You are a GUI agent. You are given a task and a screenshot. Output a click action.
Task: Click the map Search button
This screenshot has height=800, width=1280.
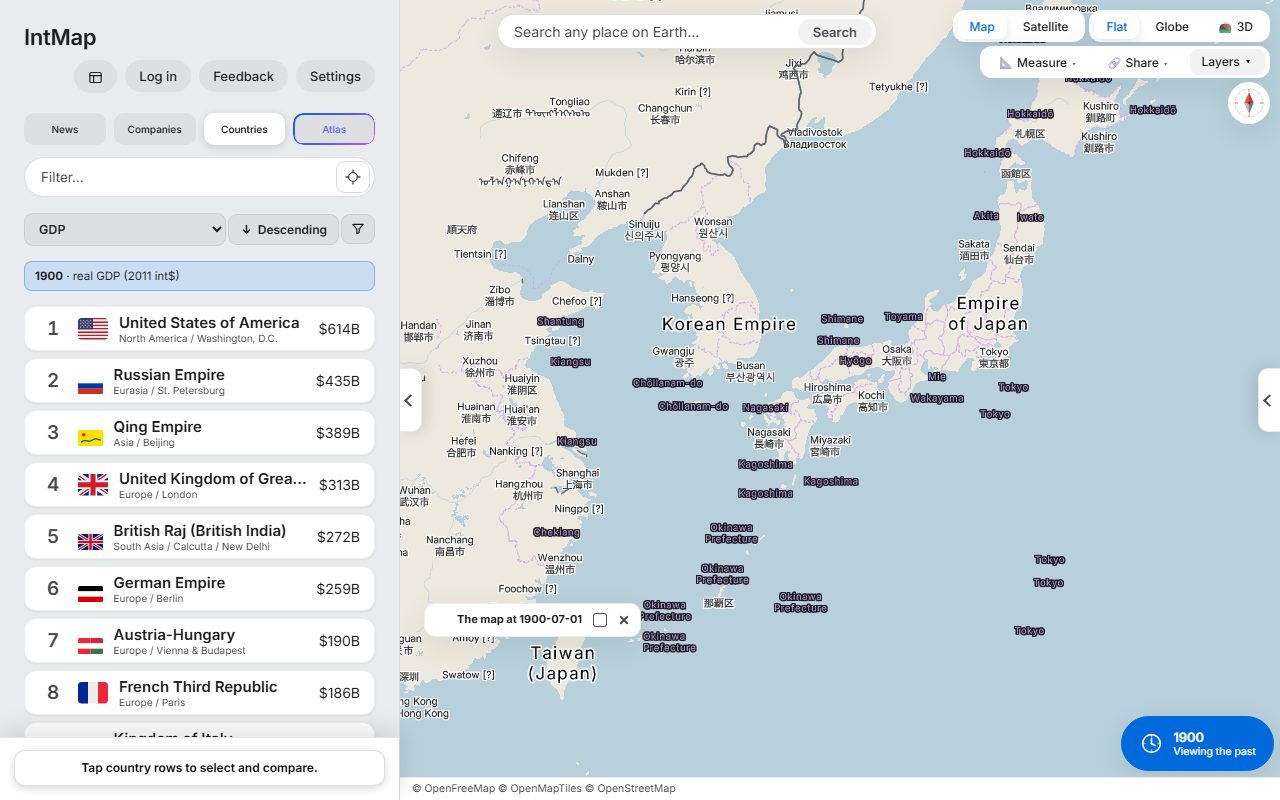coord(834,32)
